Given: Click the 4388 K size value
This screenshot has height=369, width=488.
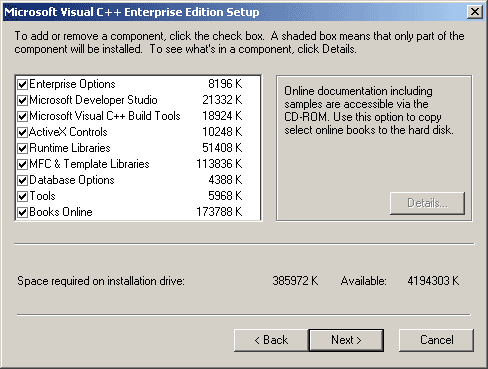Looking at the screenshot, I should [x=225, y=180].
